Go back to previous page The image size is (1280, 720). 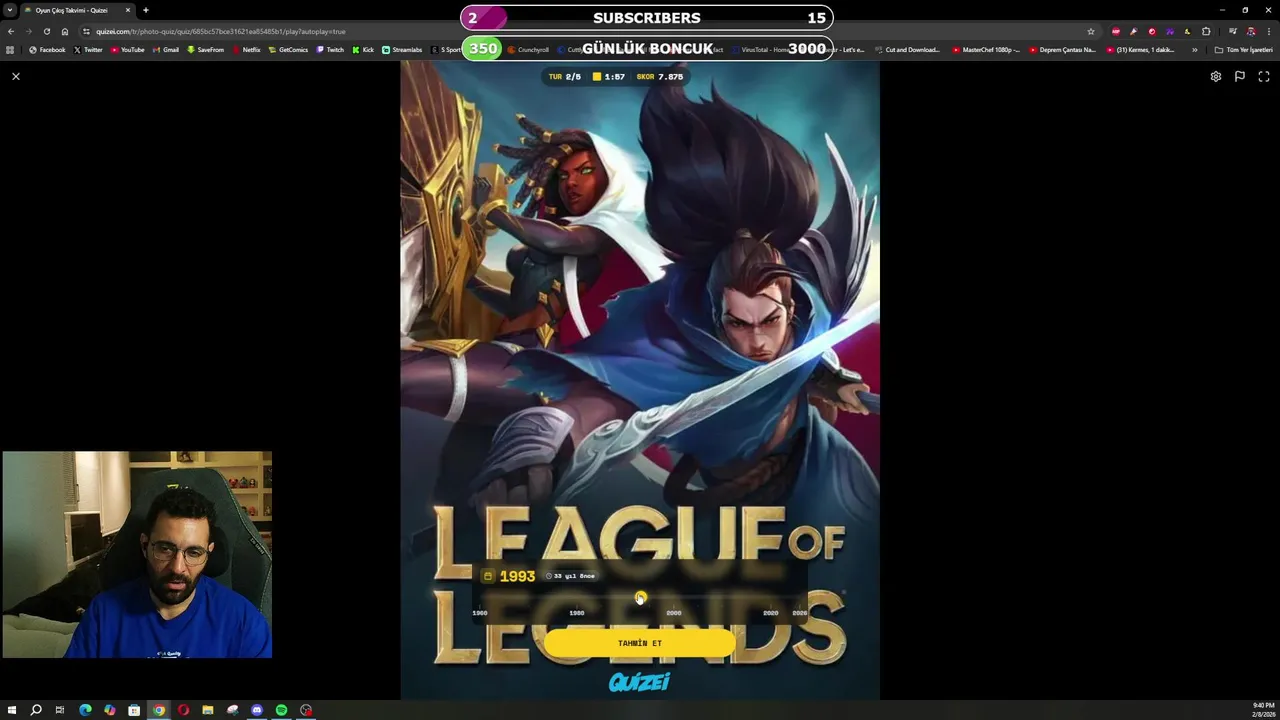pyautogui.click(x=11, y=31)
